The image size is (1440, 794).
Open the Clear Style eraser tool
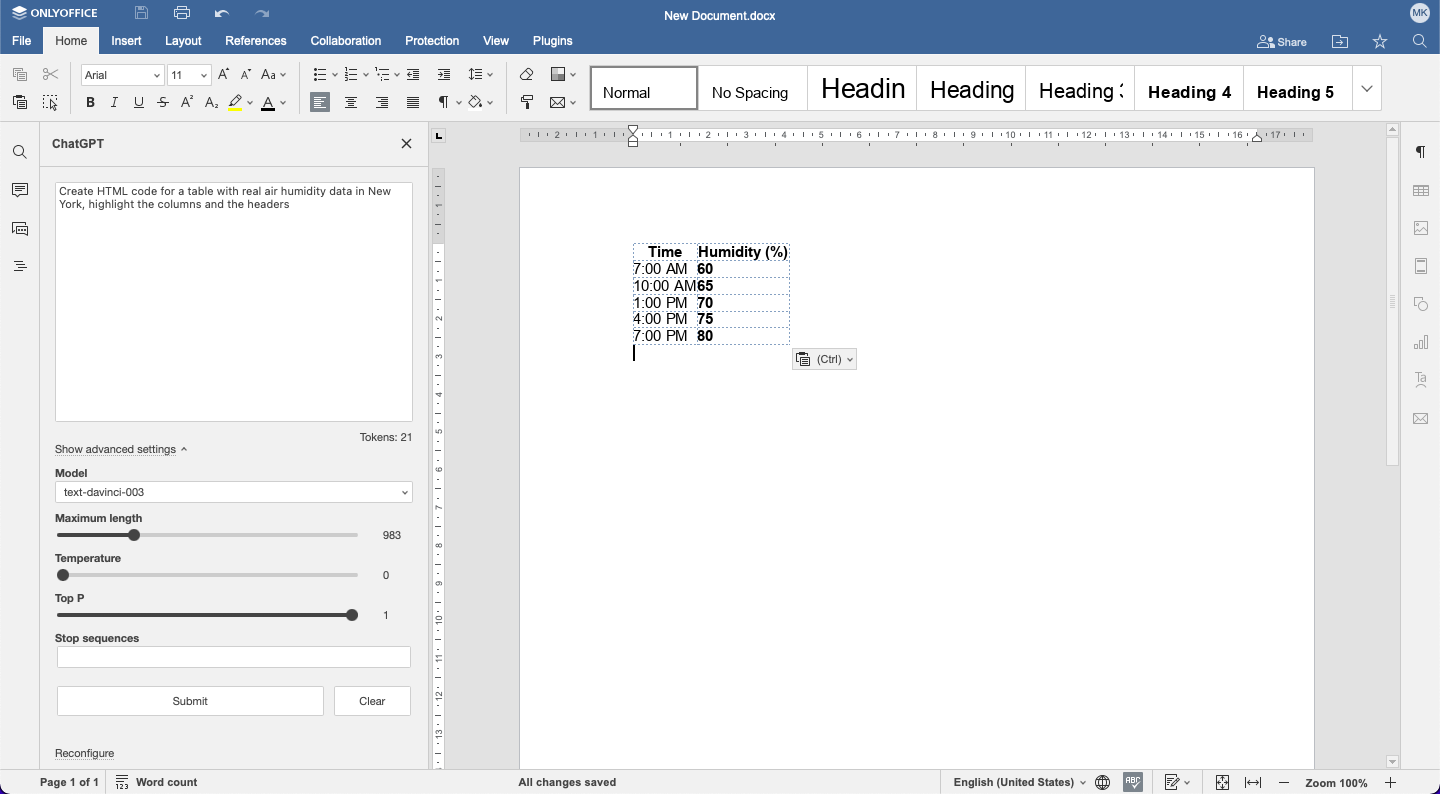click(527, 74)
